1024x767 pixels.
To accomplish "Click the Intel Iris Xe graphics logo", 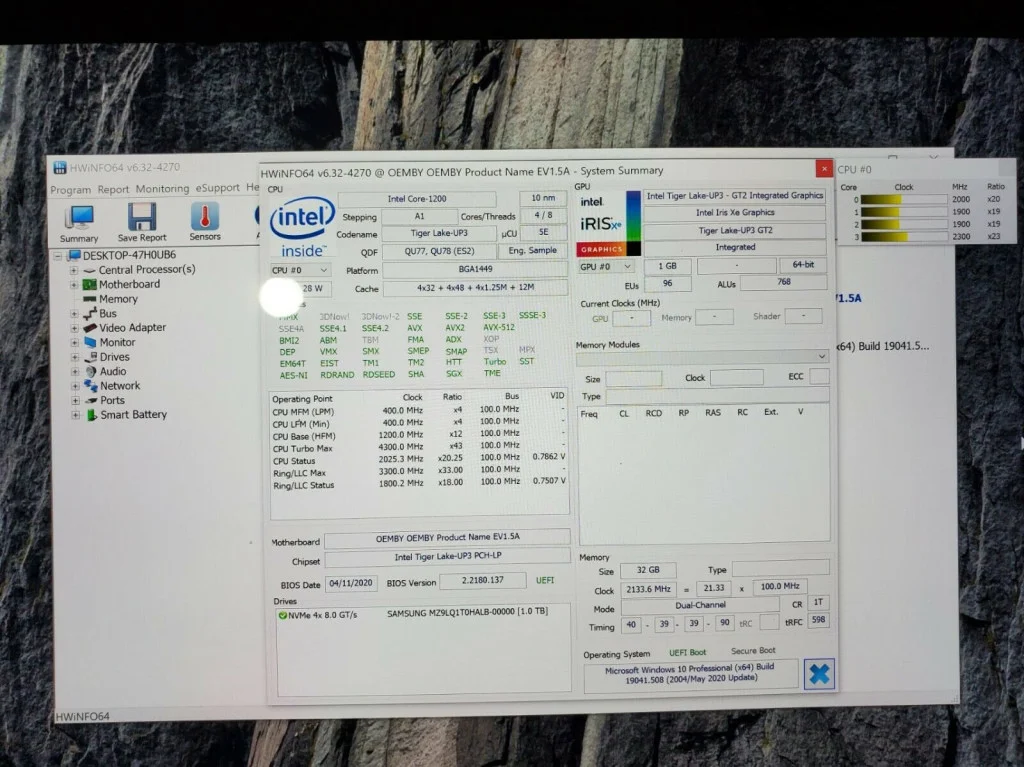I will point(604,222).
